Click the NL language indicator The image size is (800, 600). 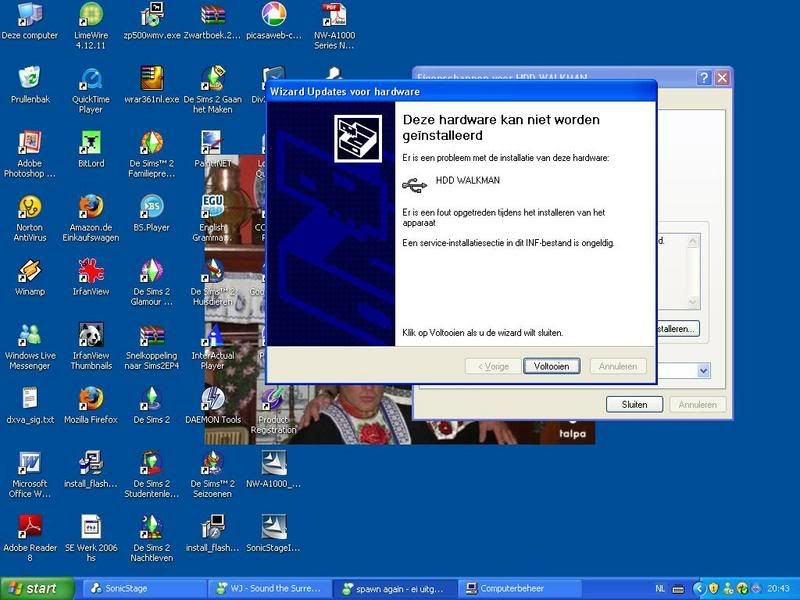pyautogui.click(x=660, y=589)
